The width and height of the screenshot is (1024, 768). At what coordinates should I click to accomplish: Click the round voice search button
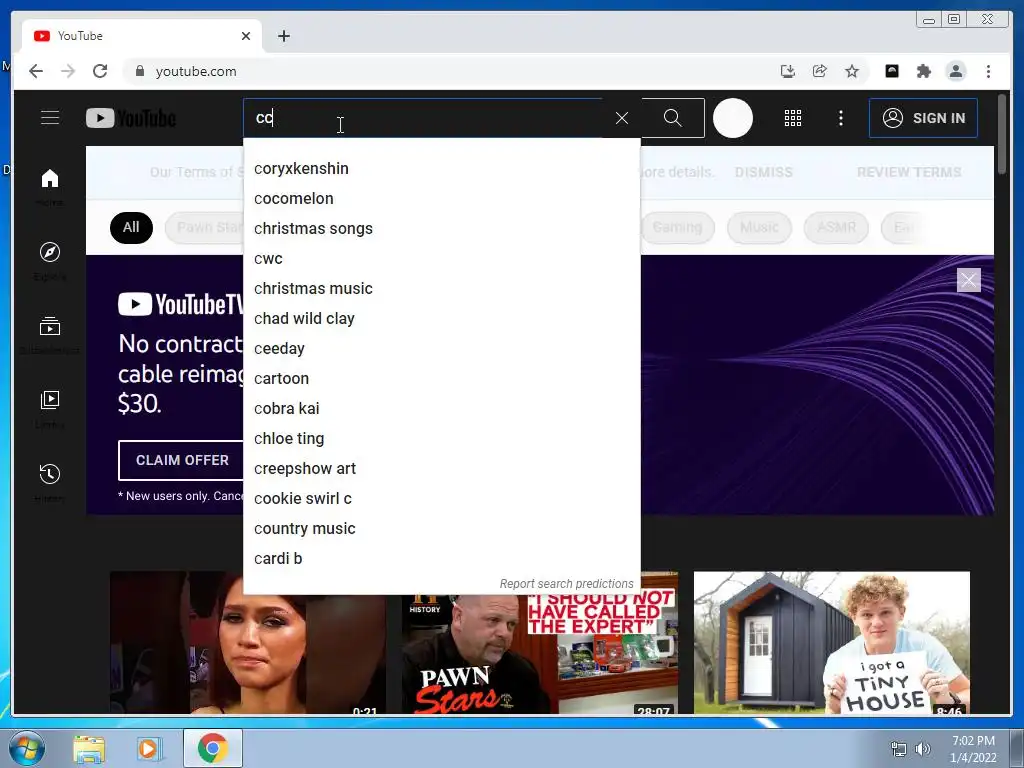tap(733, 118)
